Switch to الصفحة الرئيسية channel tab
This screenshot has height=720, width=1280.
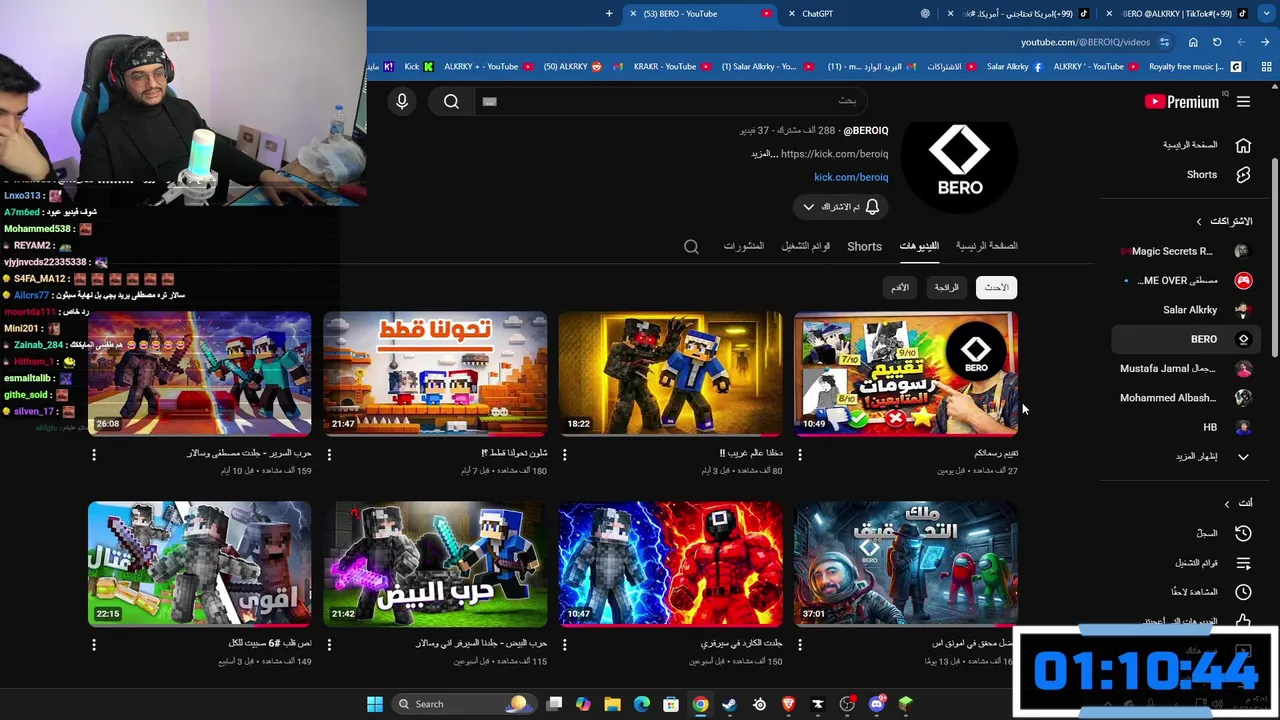[986, 246]
